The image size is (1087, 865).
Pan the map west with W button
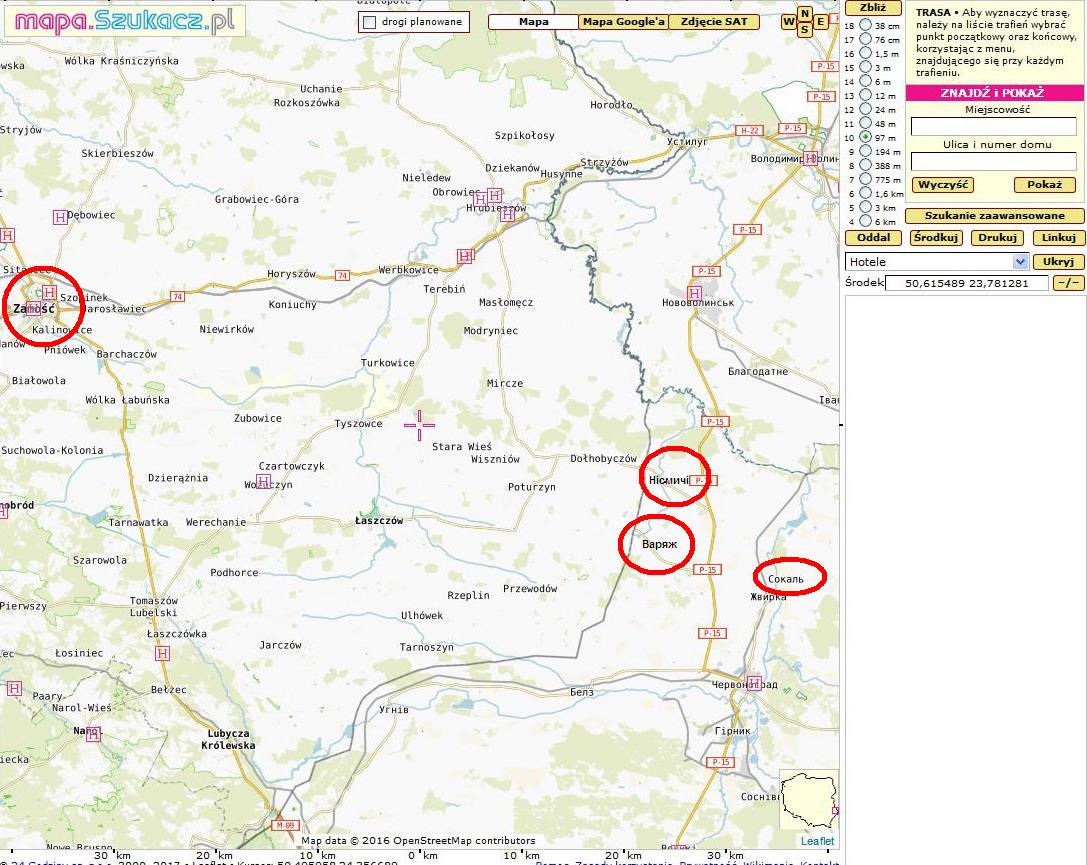pos(789,22)
